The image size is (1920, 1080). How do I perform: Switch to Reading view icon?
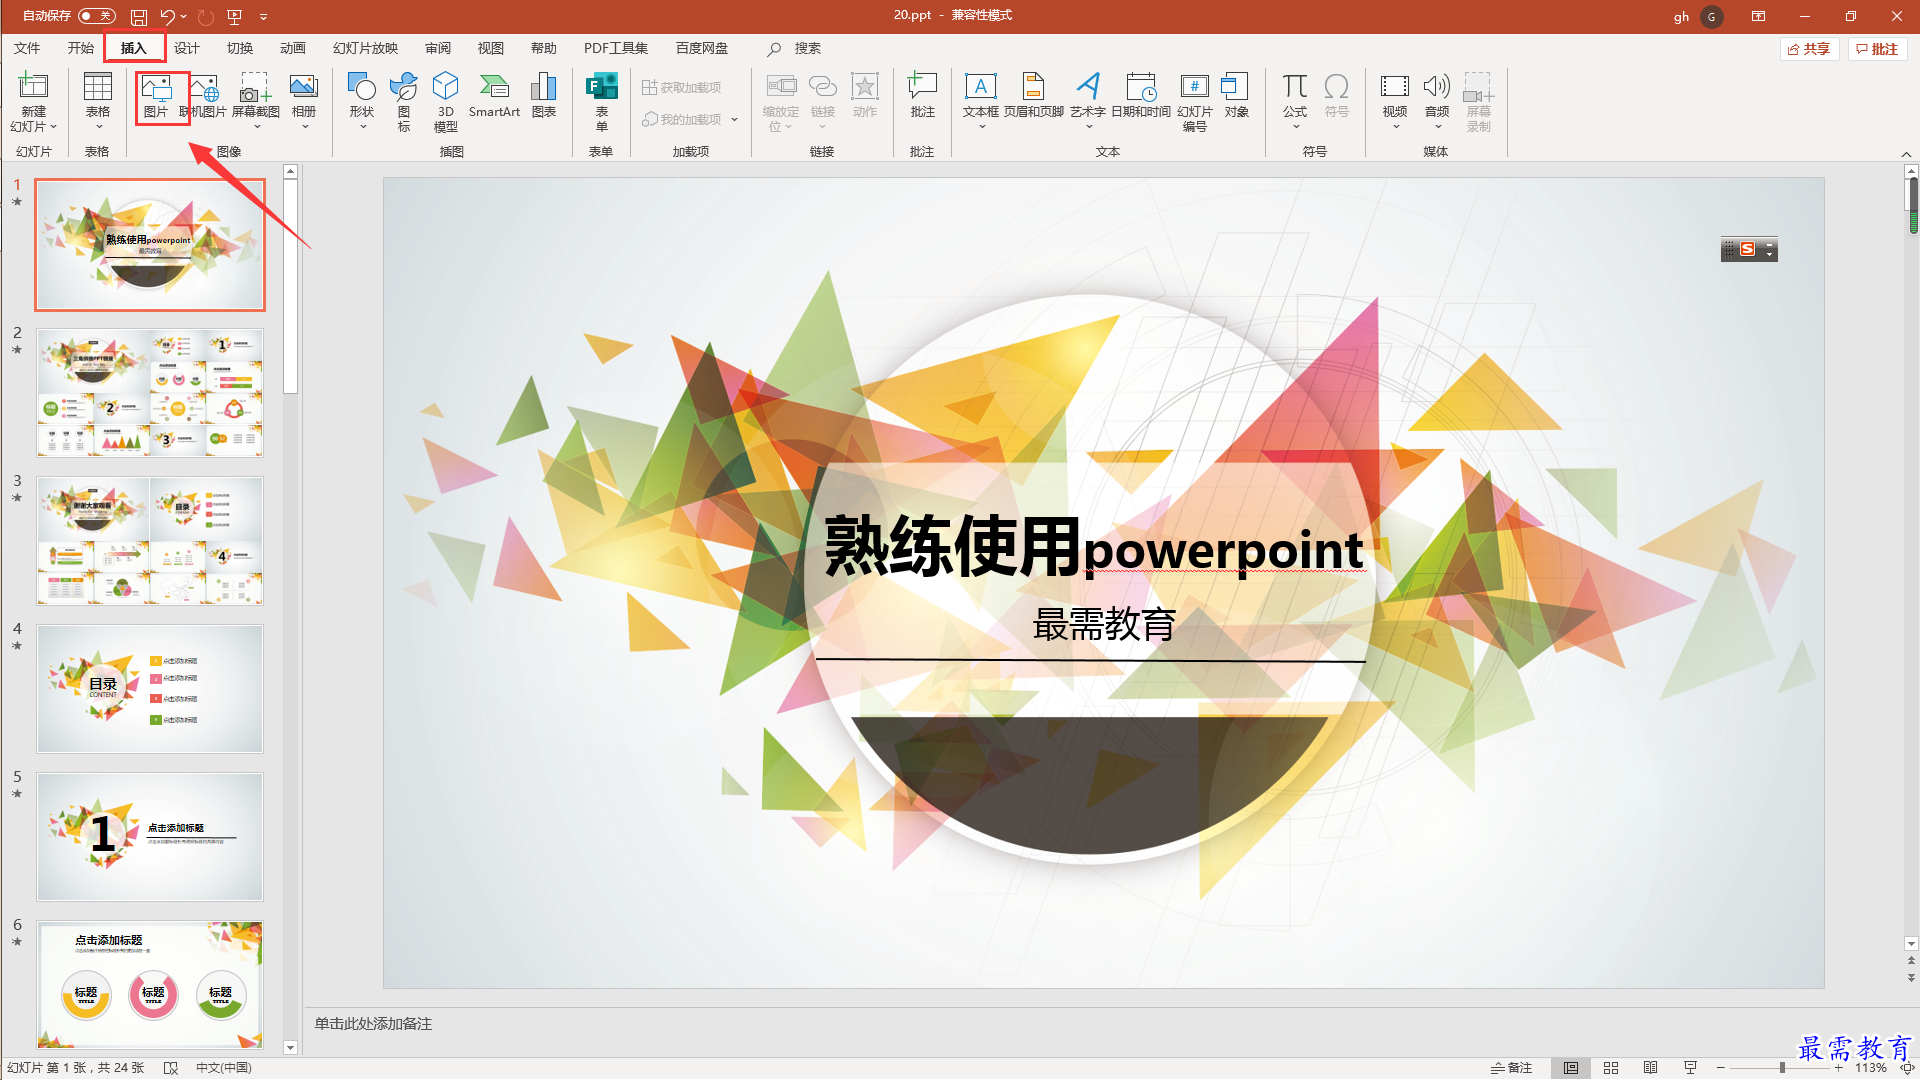pos(1651,1068)
